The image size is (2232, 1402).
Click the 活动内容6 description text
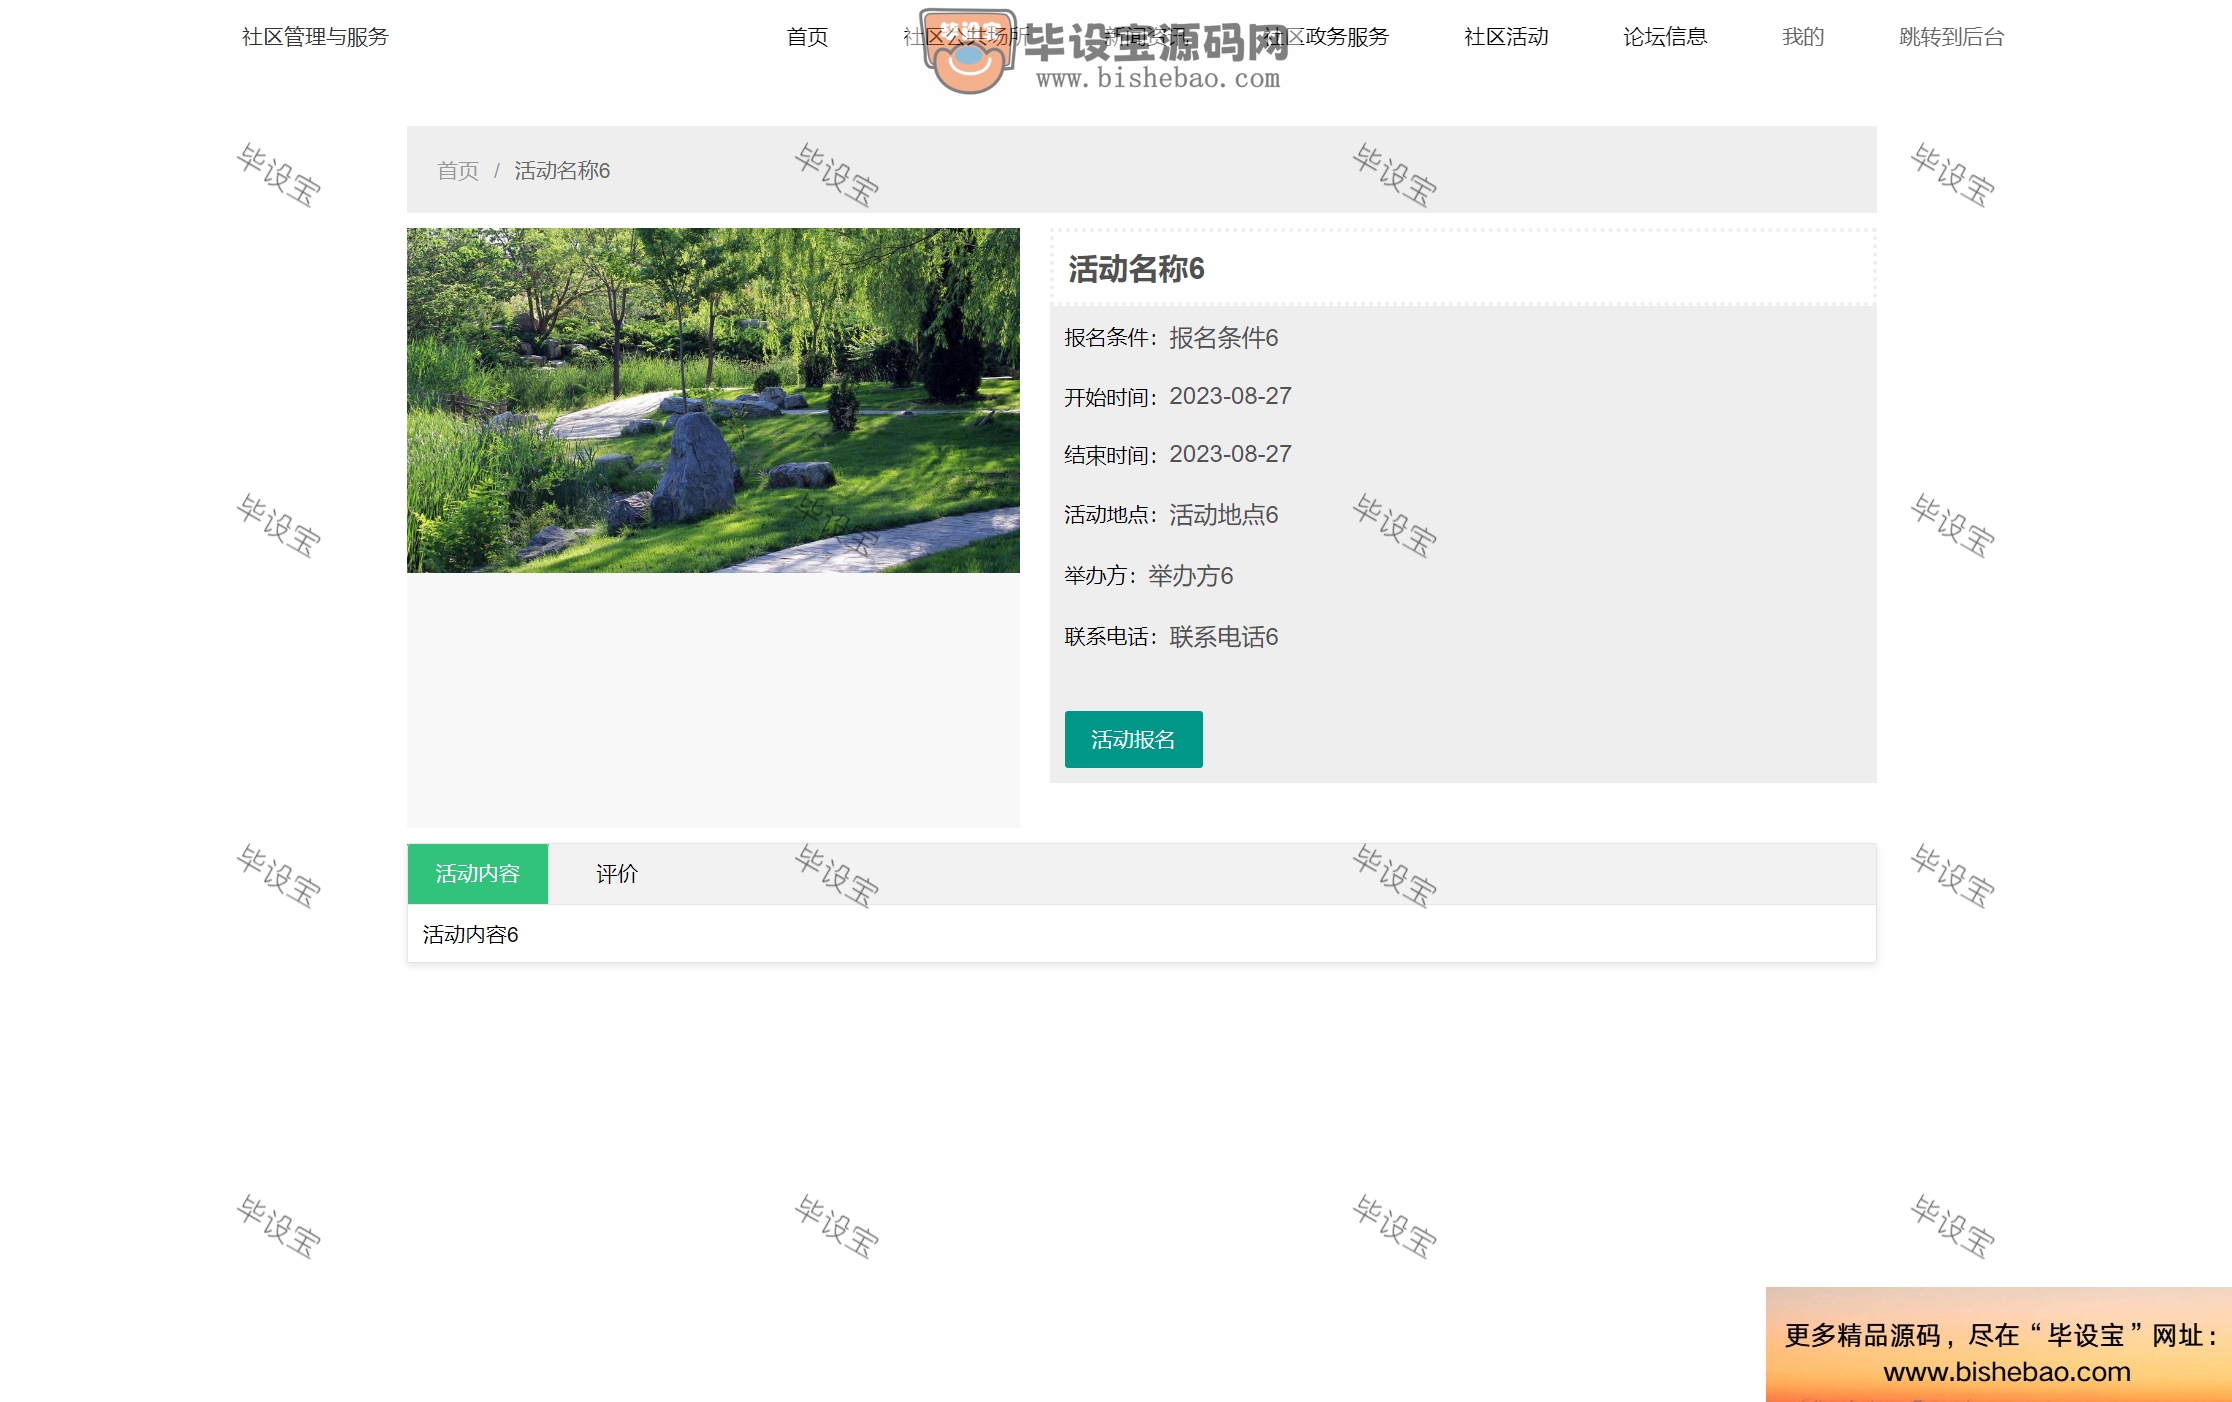coord(471,934)
